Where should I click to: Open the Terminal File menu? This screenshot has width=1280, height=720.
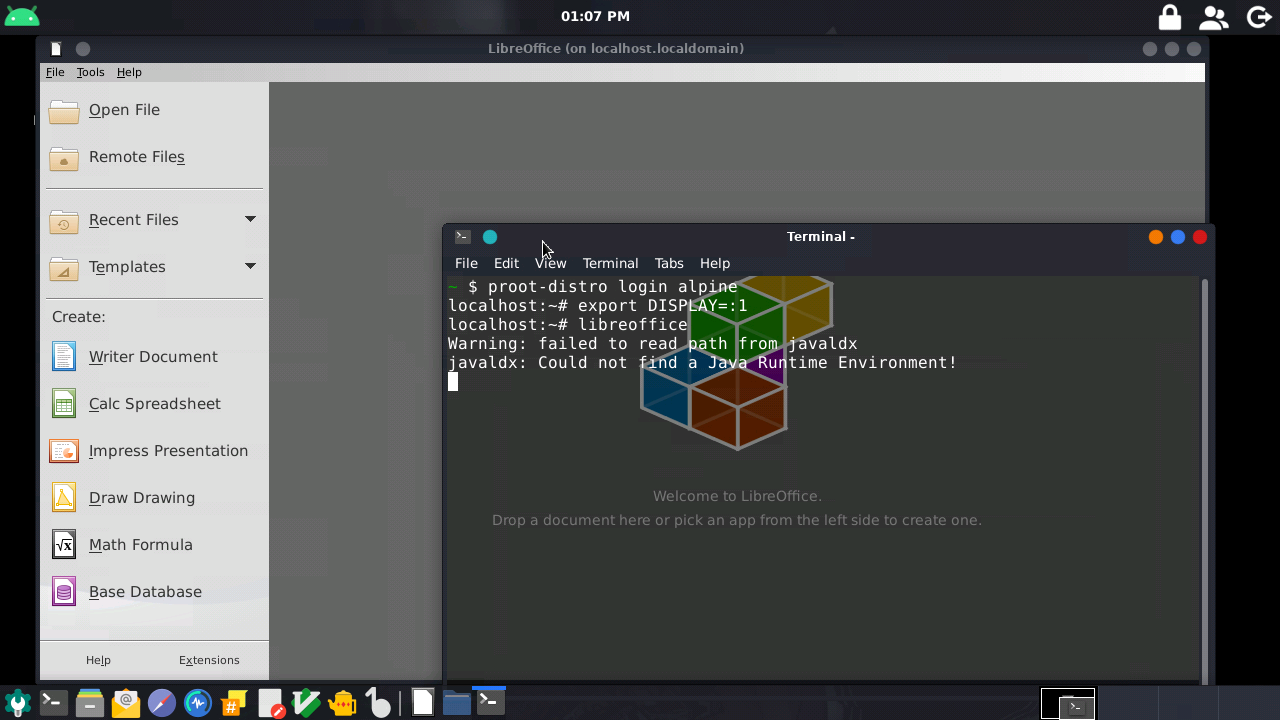click(466, 263)
